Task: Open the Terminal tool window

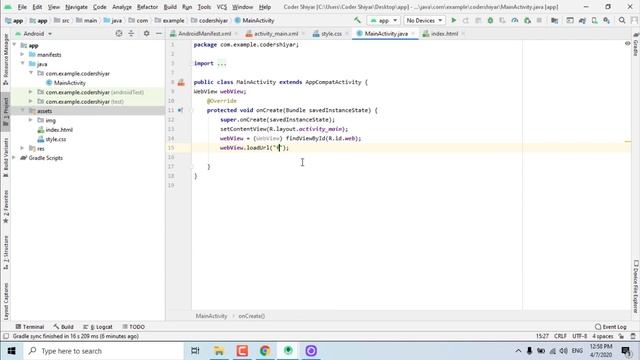Action: (x=30, y=327)
